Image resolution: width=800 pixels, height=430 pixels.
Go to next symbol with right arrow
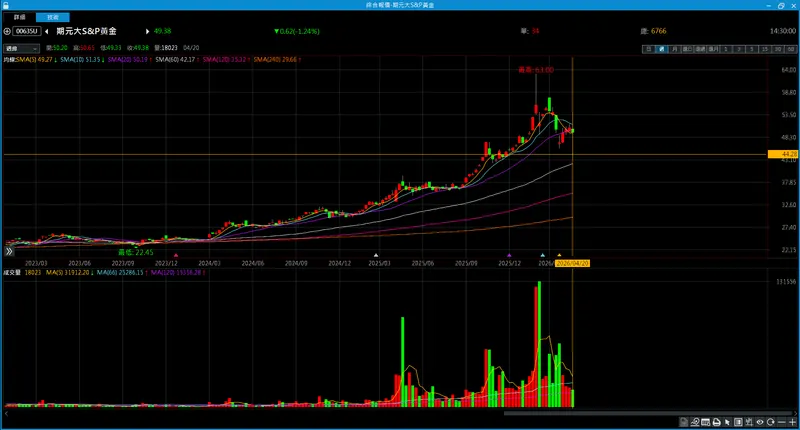(147, 31)
